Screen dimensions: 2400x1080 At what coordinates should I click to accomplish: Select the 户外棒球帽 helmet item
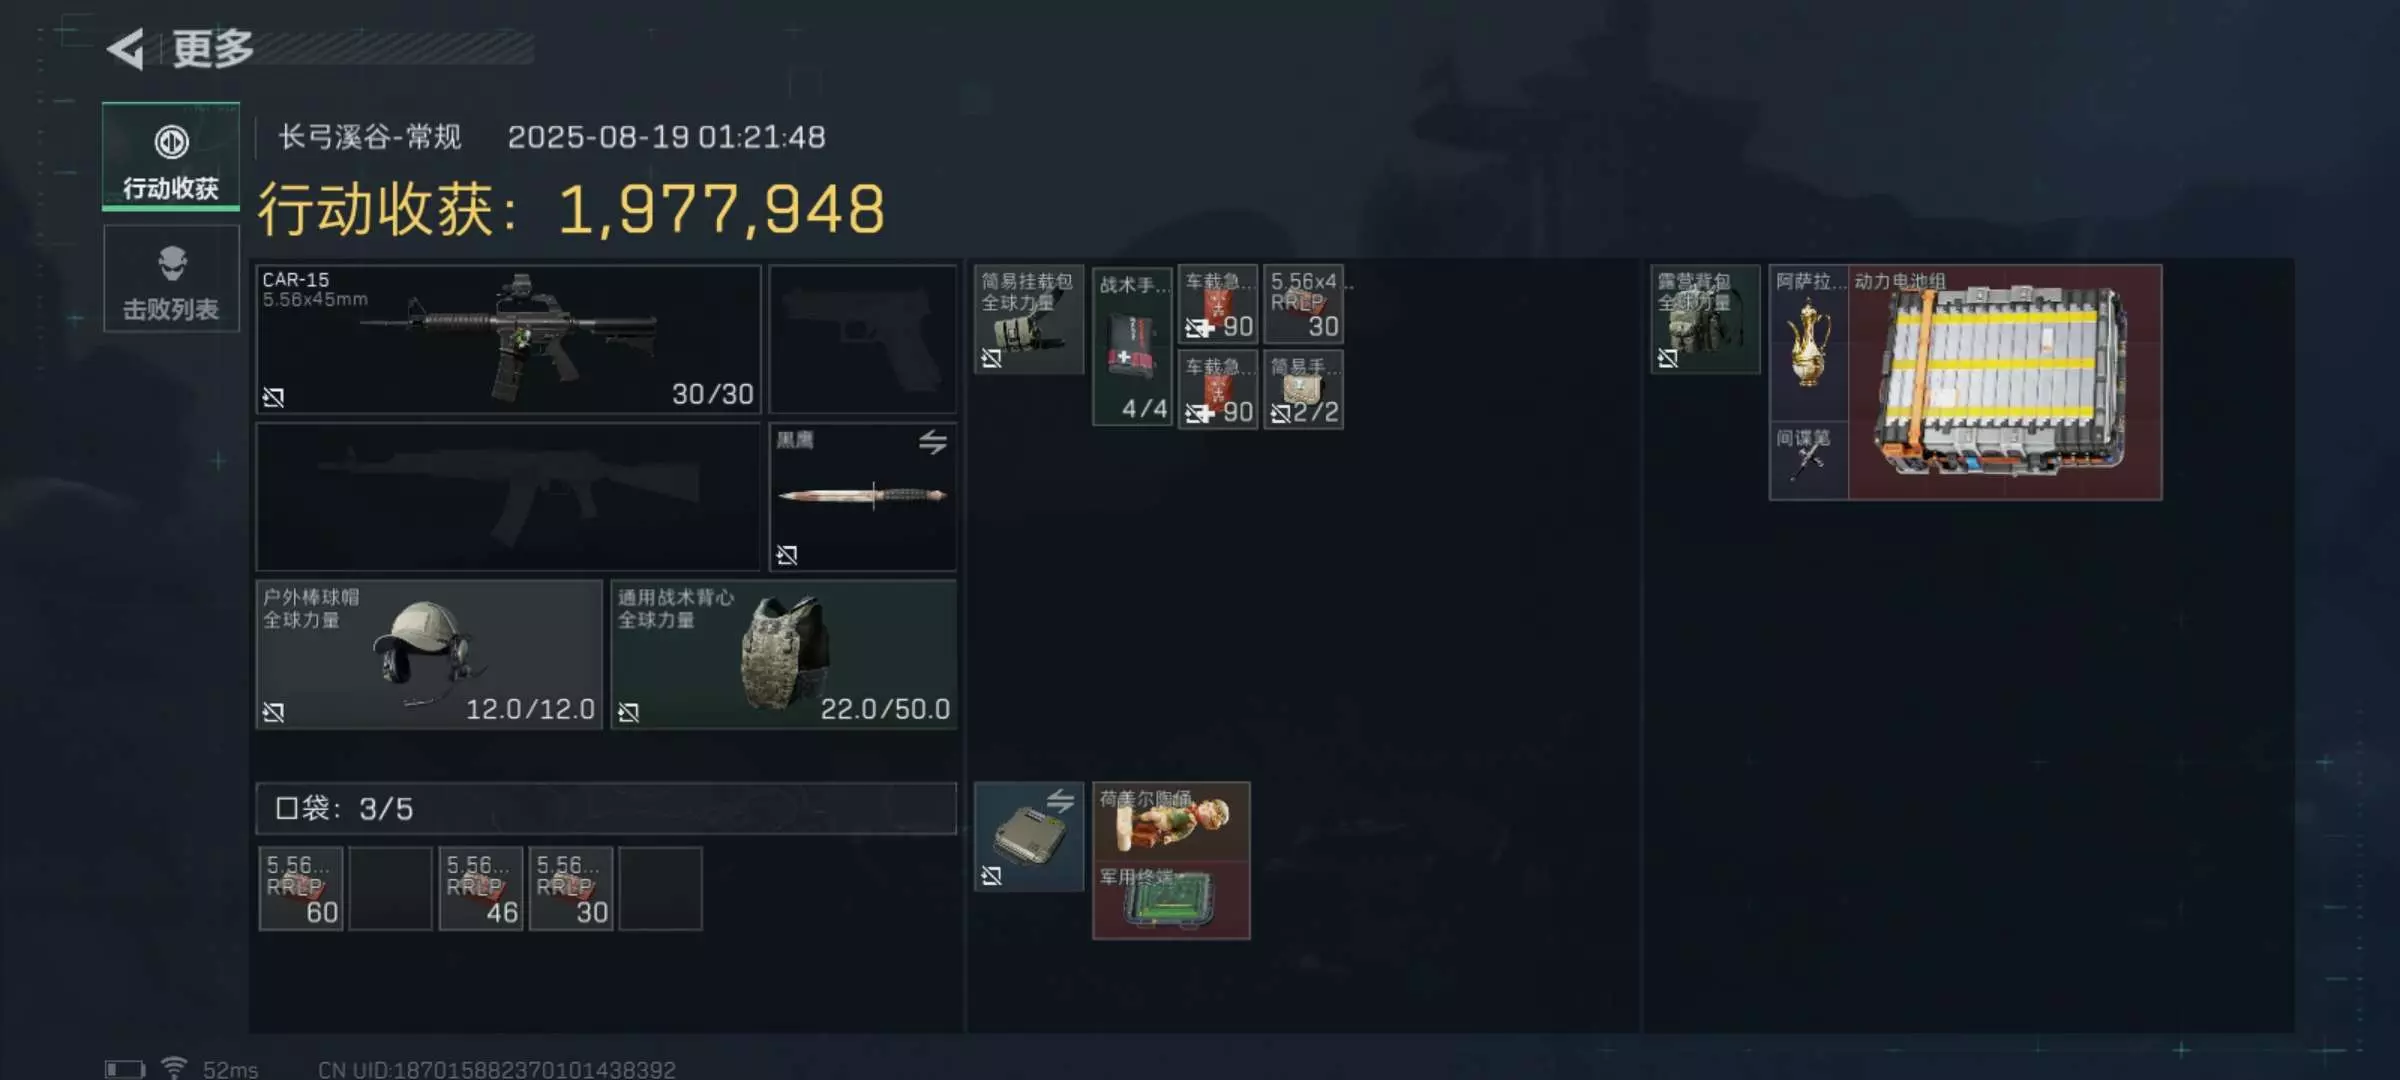(429, 654)
